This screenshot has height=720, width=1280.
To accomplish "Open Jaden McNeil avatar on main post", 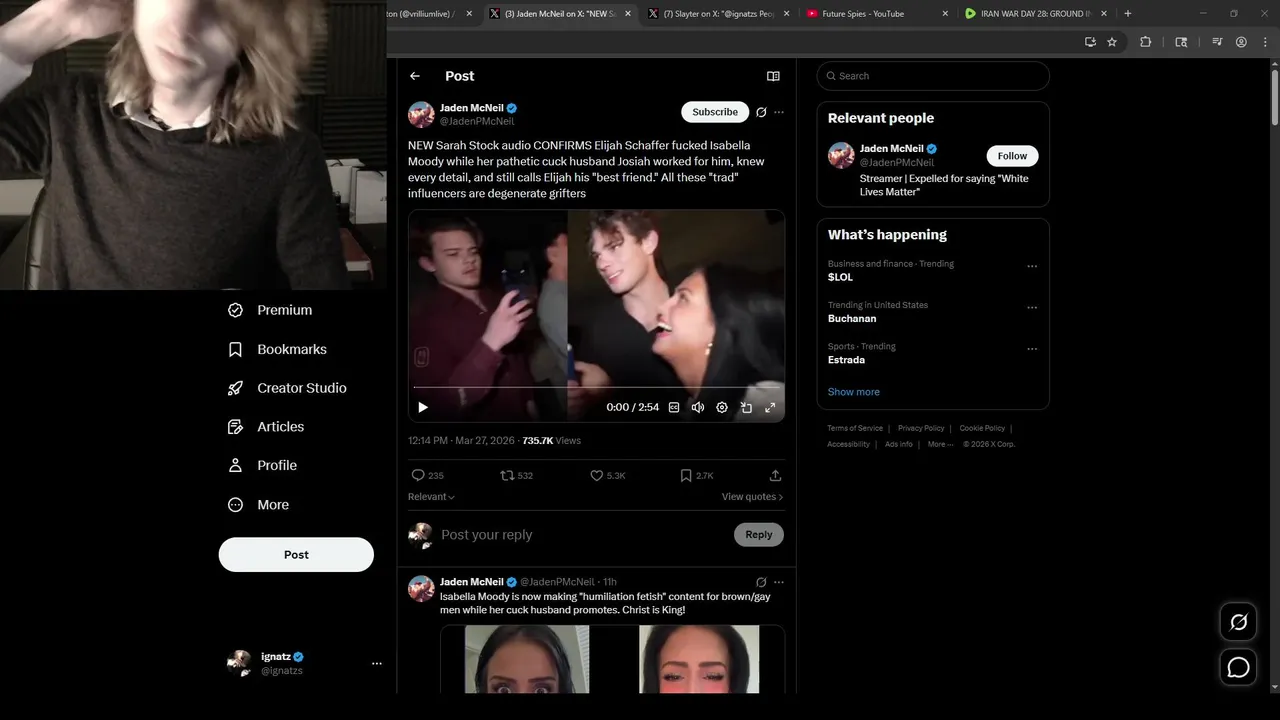I will pyautogui.click(x=421, y=114).
